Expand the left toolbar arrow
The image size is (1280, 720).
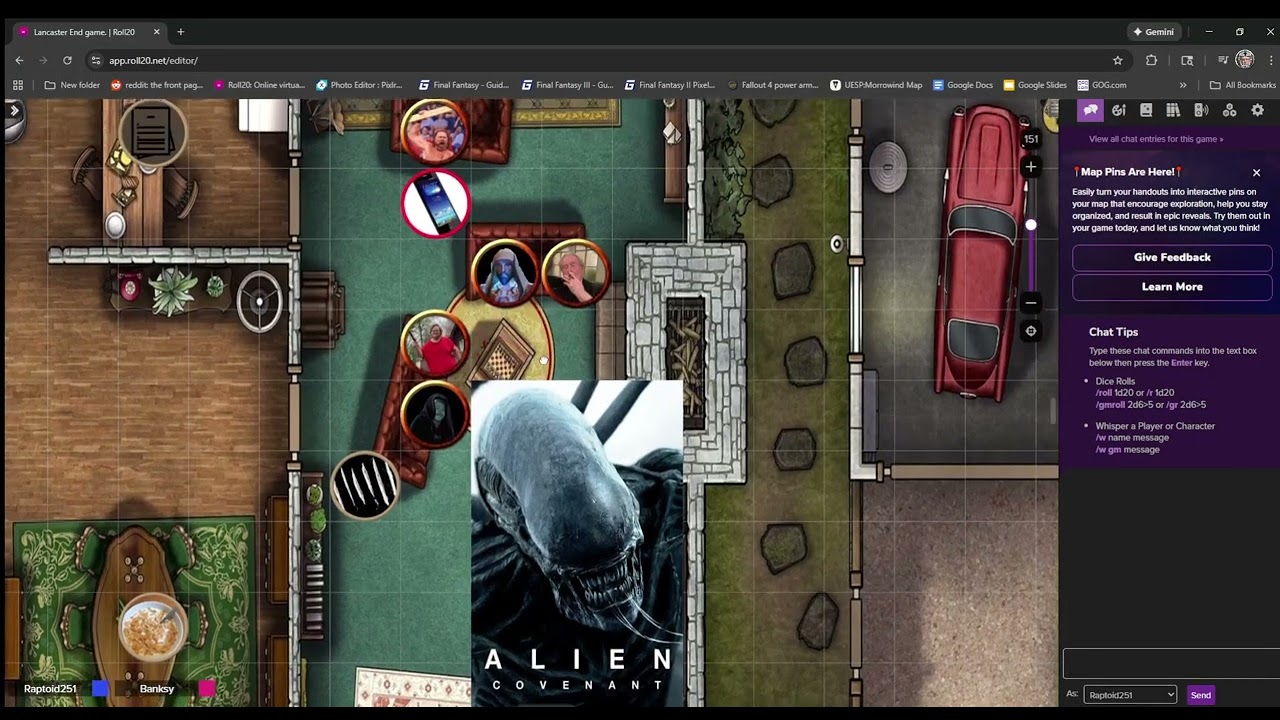pyautogui.click(x=14, y=110)
